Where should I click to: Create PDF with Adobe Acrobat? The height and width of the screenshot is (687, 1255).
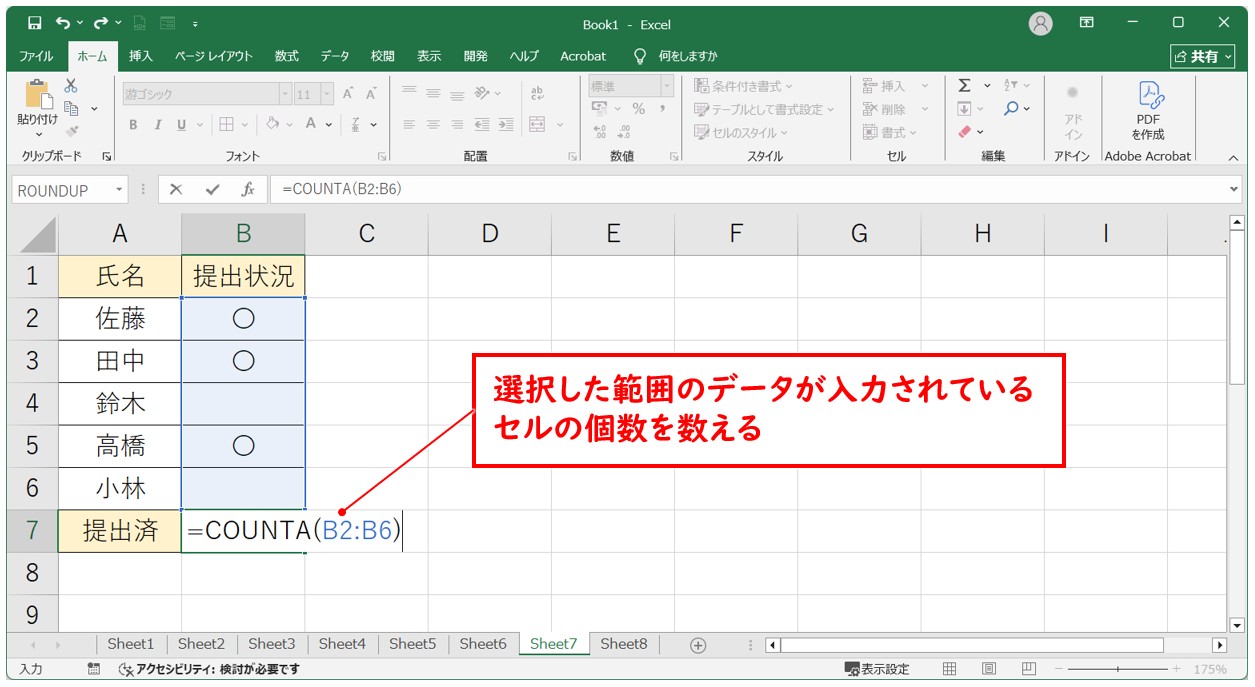(1148, 111)
